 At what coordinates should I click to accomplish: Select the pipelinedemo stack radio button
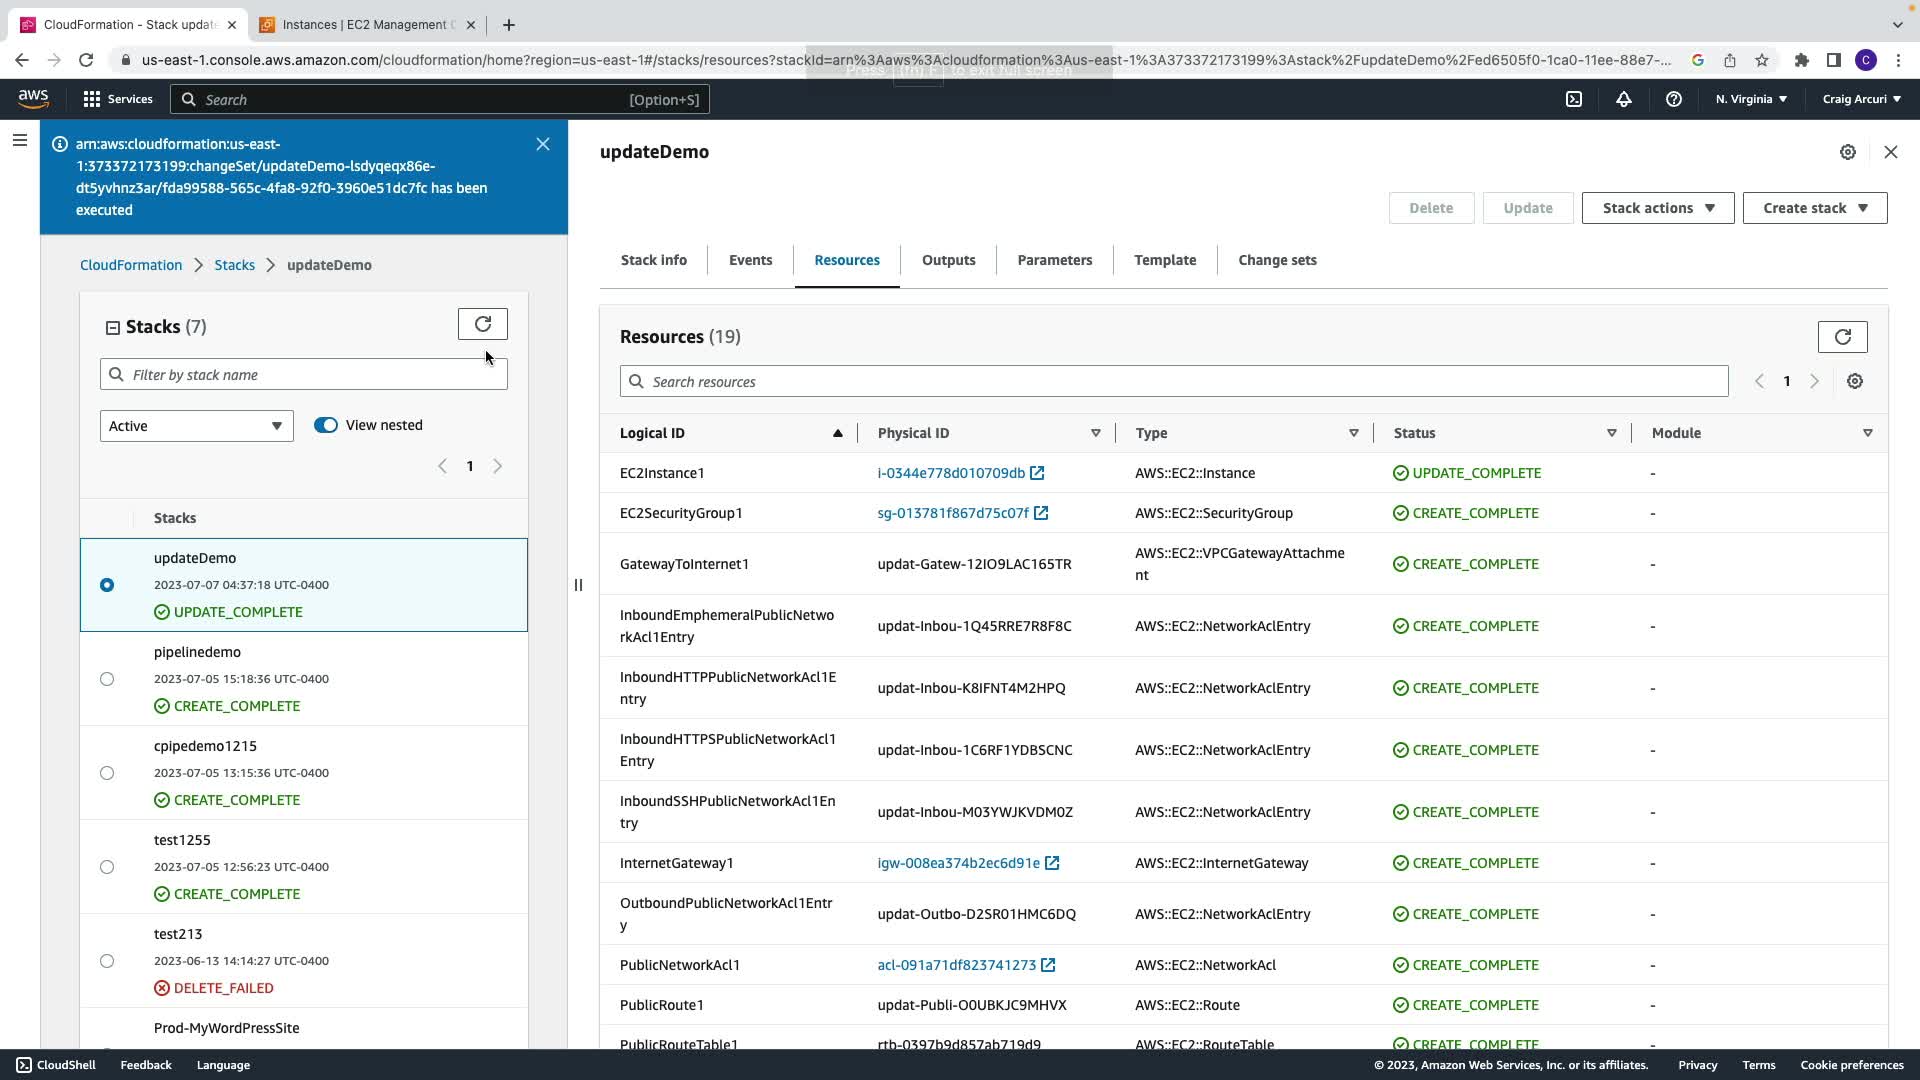click(x=107, y=679)
